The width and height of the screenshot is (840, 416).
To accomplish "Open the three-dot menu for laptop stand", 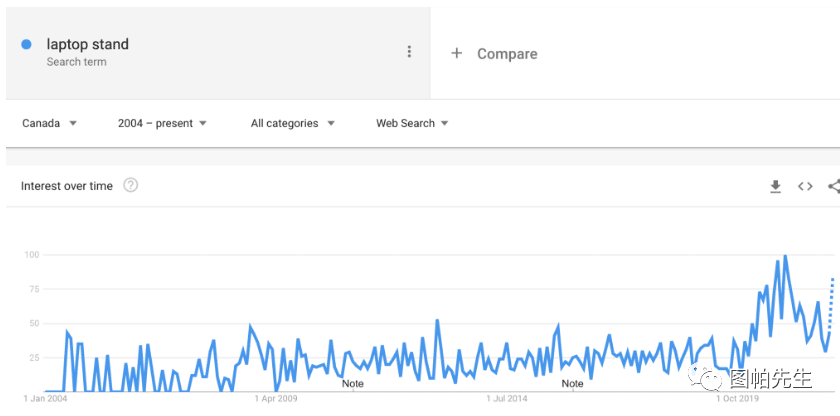I will pos(409,51).
